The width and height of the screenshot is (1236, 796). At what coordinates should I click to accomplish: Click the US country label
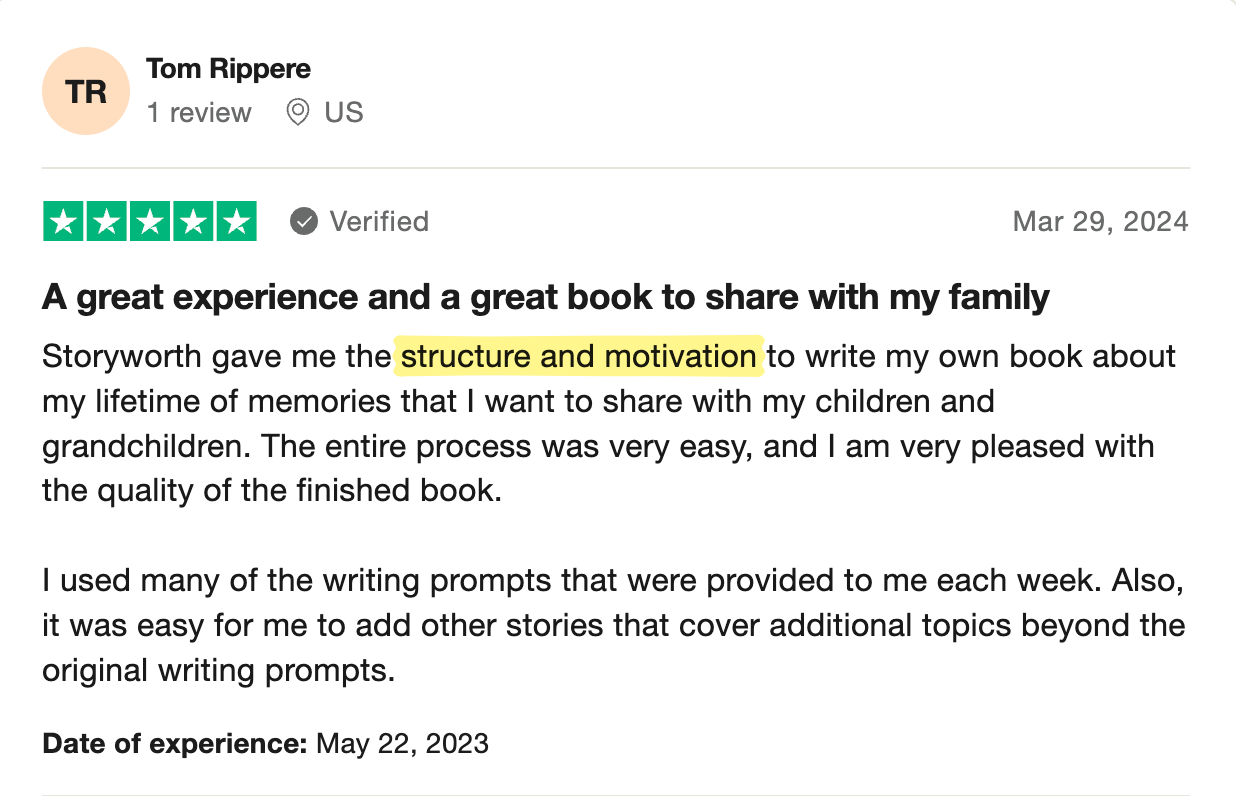click(x=344, y=112)
